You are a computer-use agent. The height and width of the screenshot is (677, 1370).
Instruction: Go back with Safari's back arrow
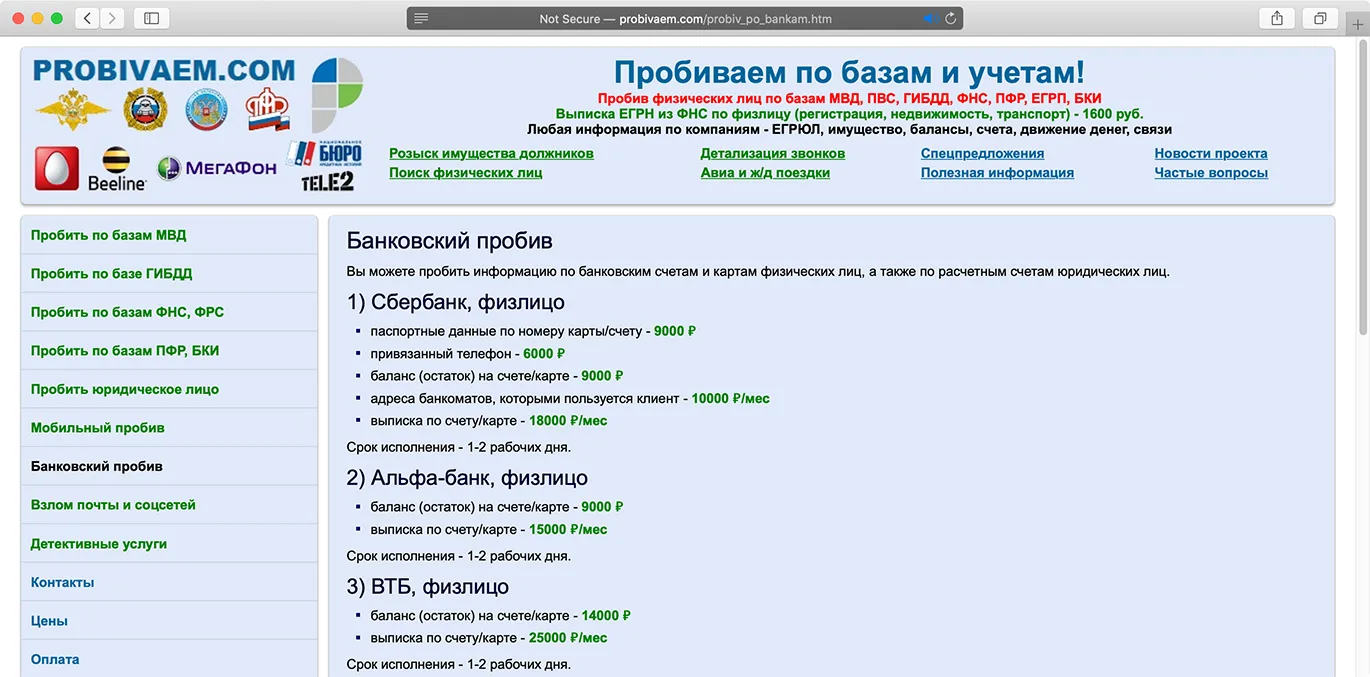click(x=87, y=18)
